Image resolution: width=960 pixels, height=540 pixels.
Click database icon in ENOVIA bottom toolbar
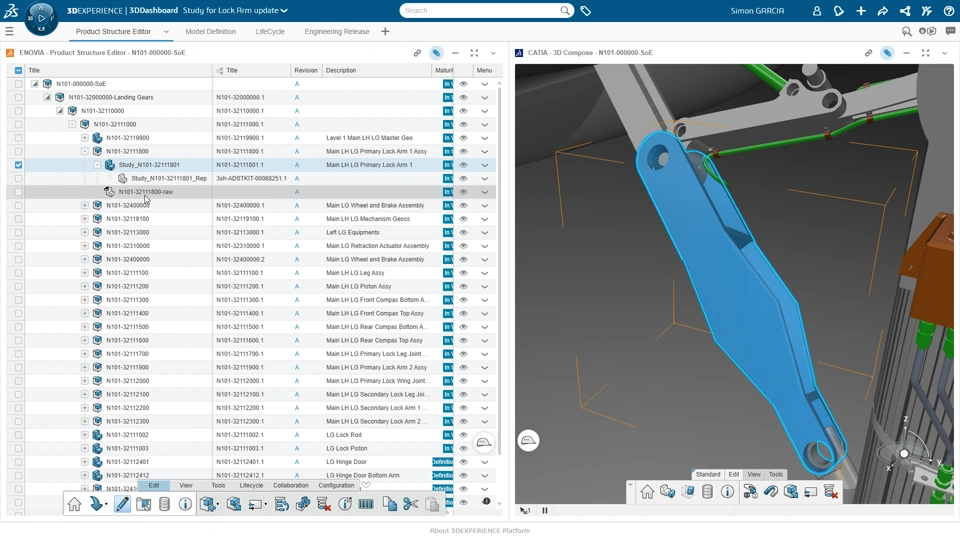pyautogui.click(x=164, y=504)
